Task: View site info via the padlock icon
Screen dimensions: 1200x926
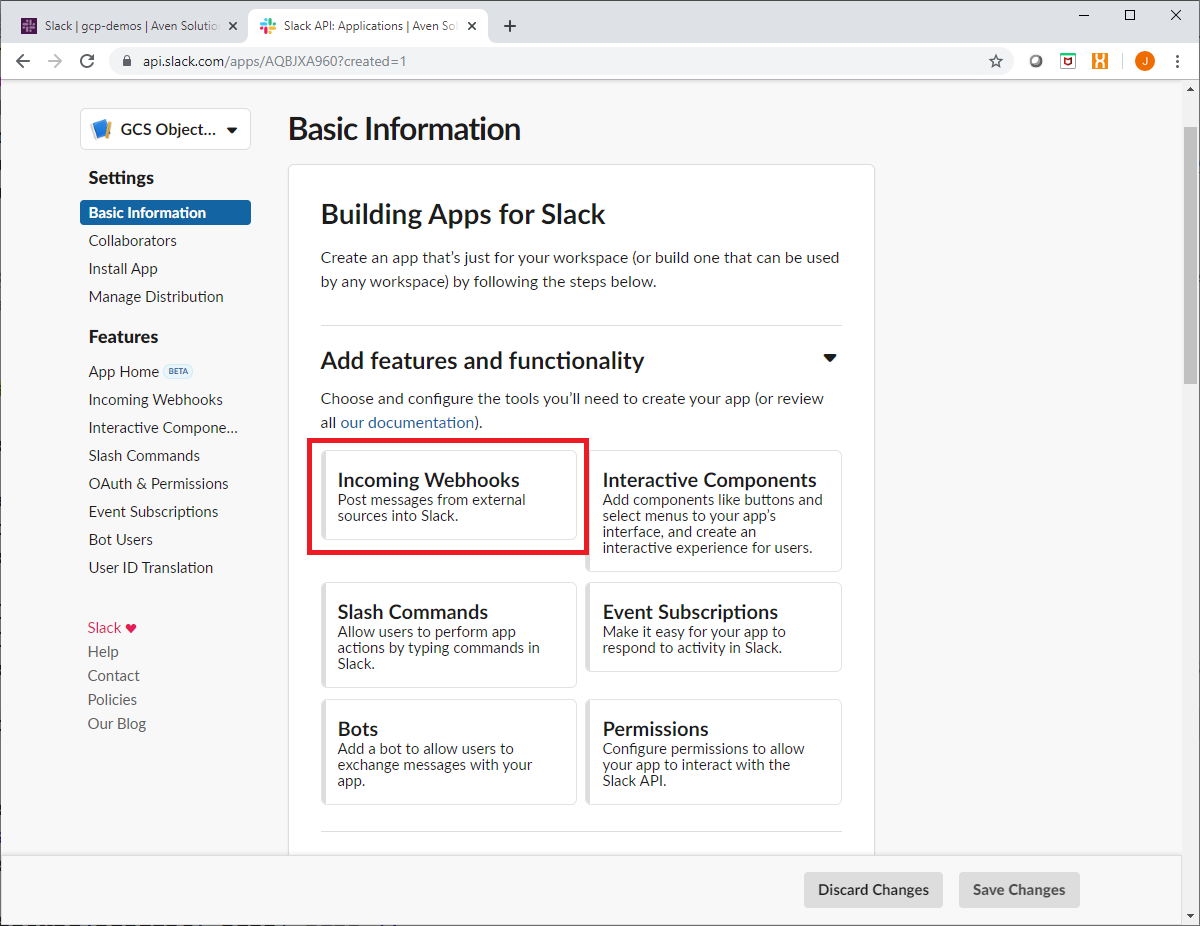Action: [126, 61]
